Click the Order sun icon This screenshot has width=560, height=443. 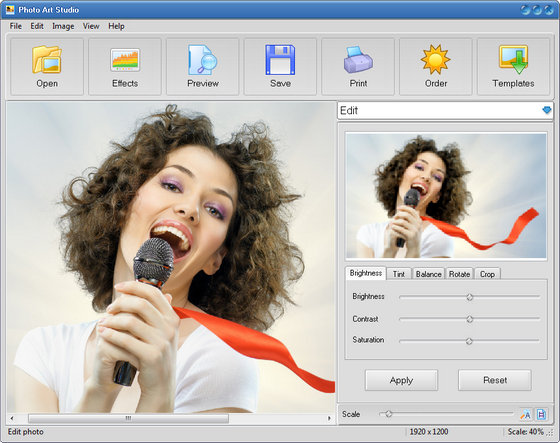pyautogui.click(x=435, y=60)
